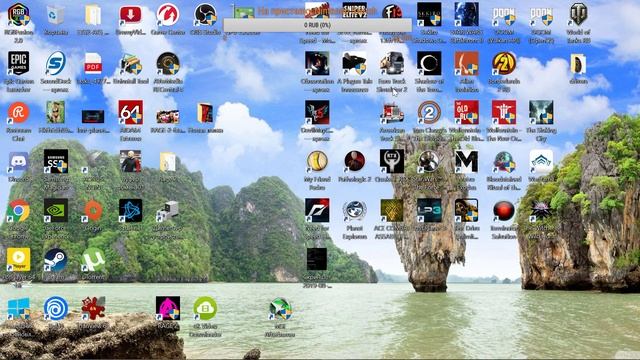Open the red teddy bear shortcut

pos(93,309)
